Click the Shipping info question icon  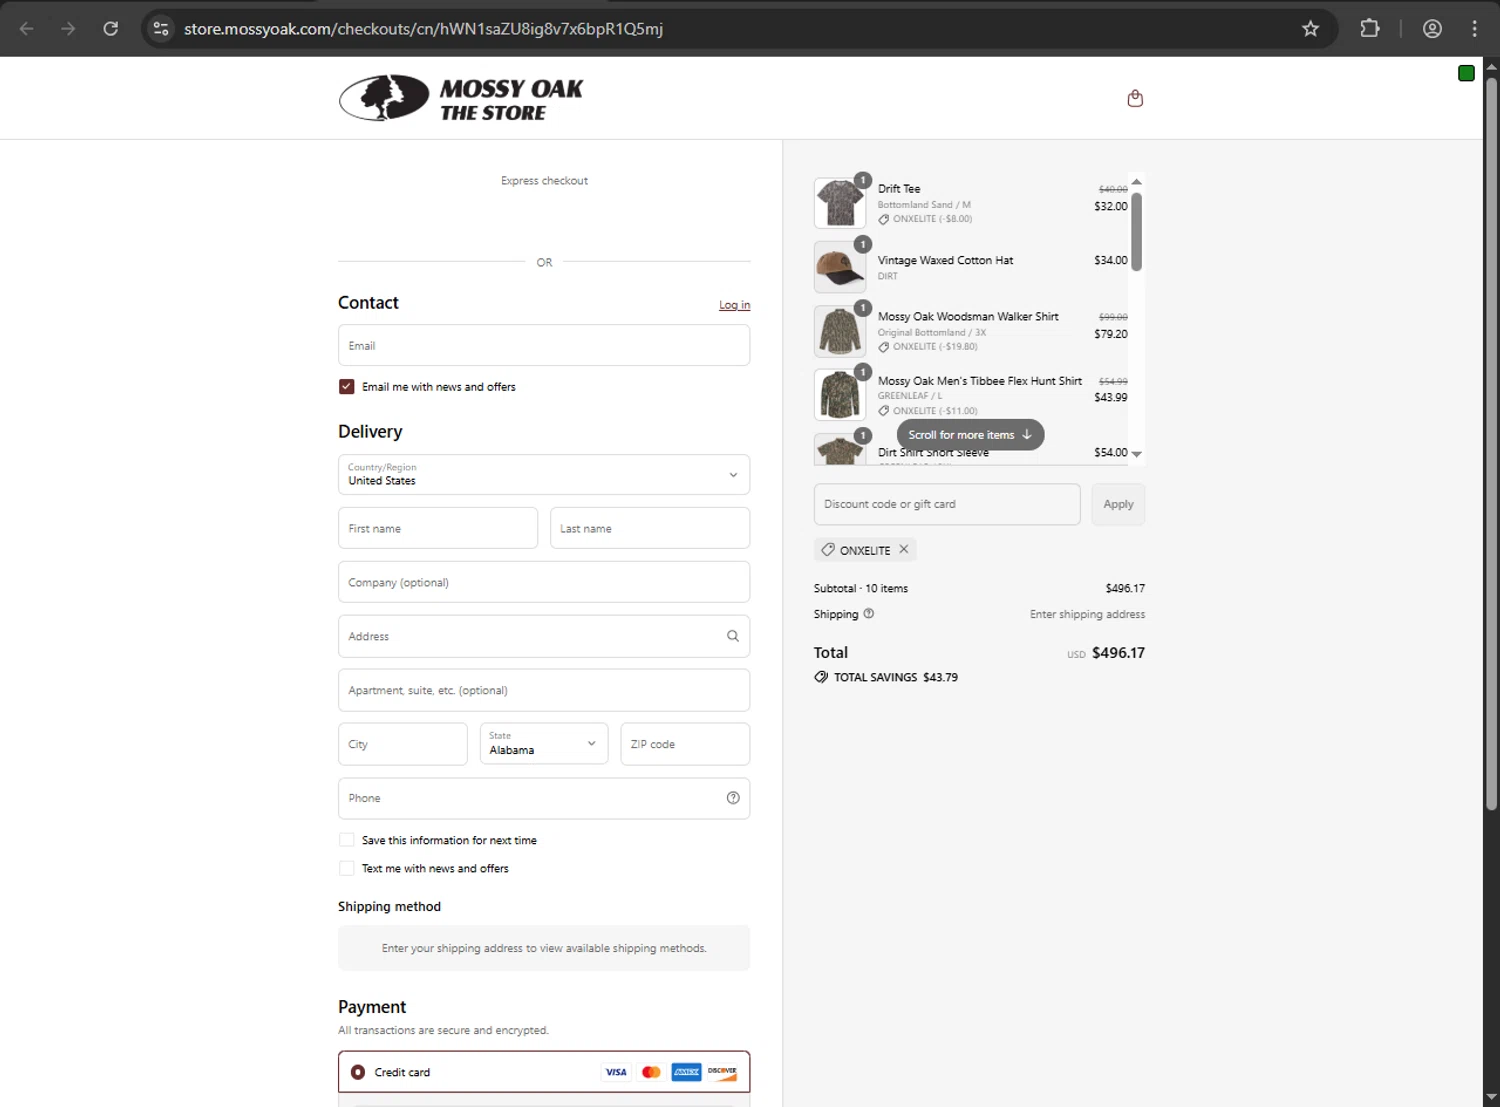tap(869, 614)
